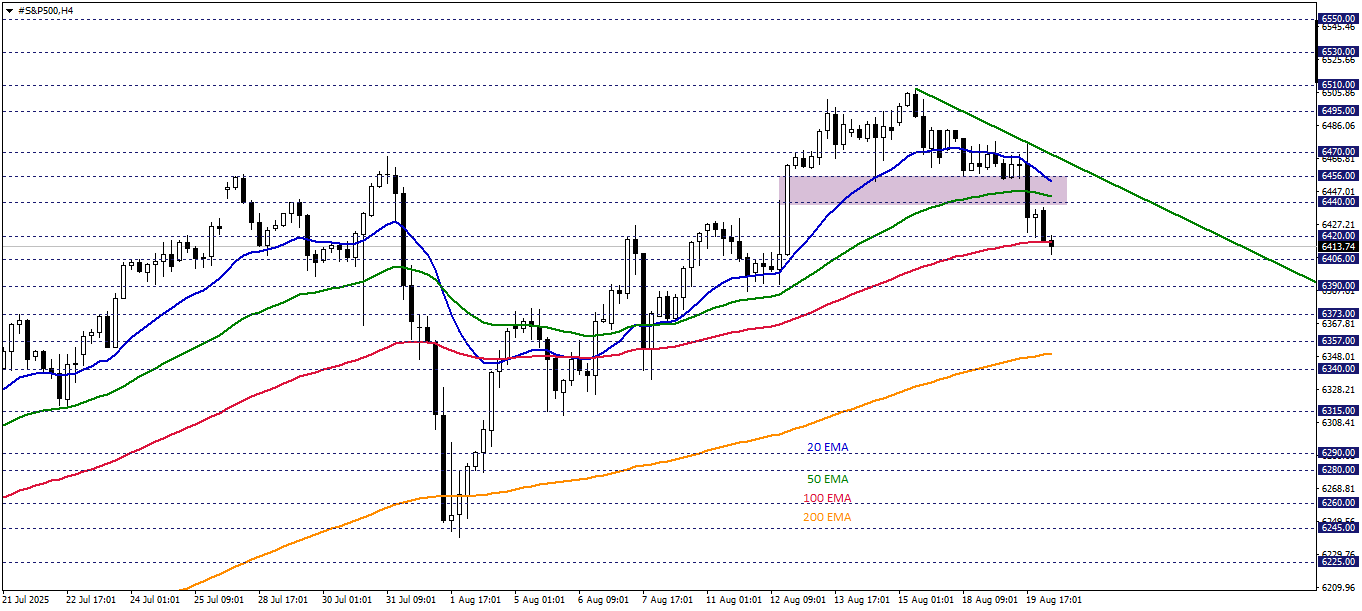Click the 6456.00 price level label
1362x611 pixels.
coord(1338,175)
